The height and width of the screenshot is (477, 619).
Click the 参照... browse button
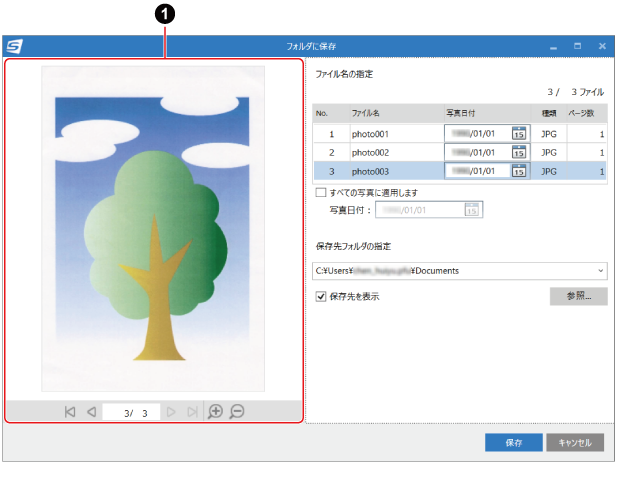tap(578, 296)
